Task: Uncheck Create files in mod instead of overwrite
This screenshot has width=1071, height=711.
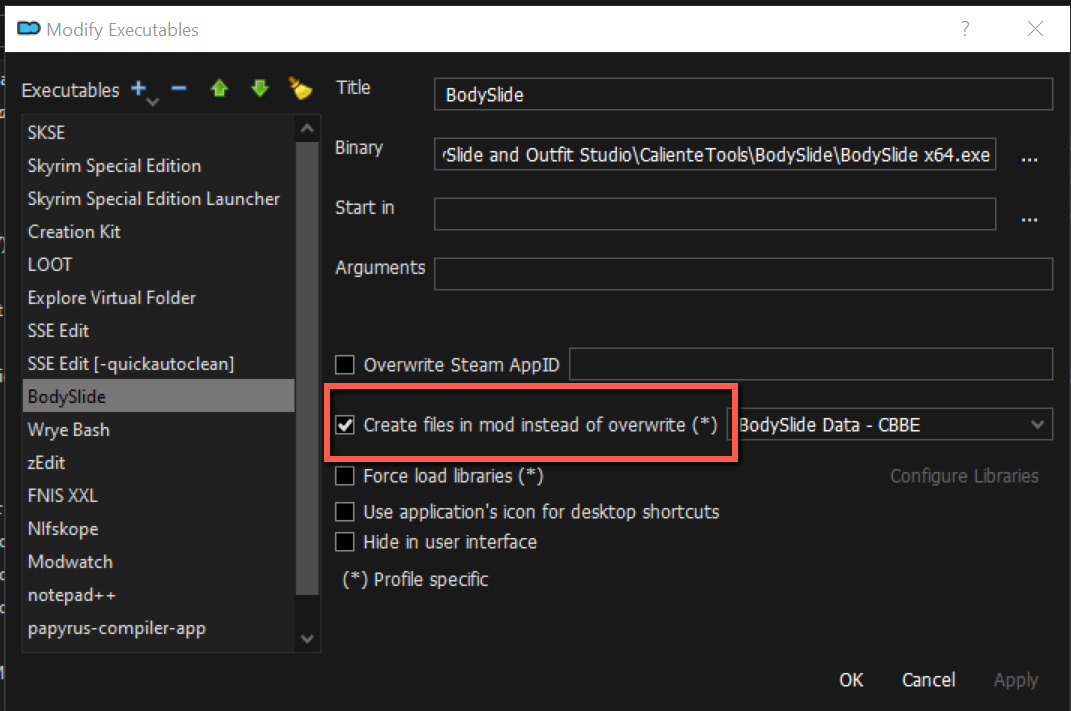Action: coord(345,425)
